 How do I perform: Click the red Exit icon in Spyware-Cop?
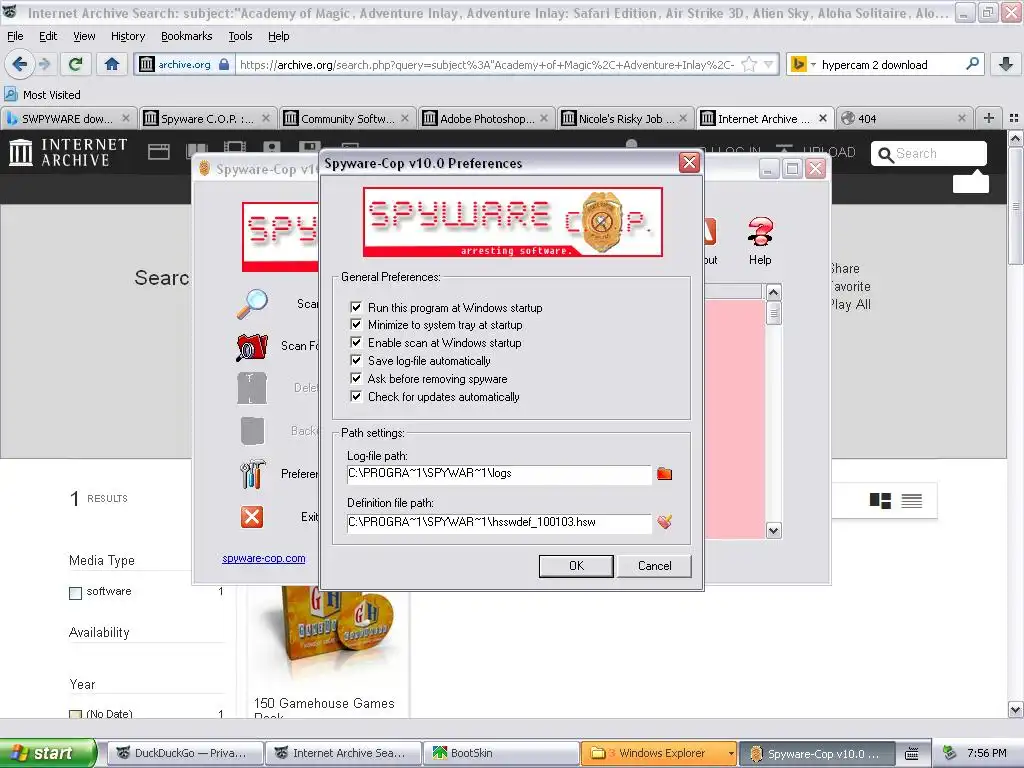point(252,517)
